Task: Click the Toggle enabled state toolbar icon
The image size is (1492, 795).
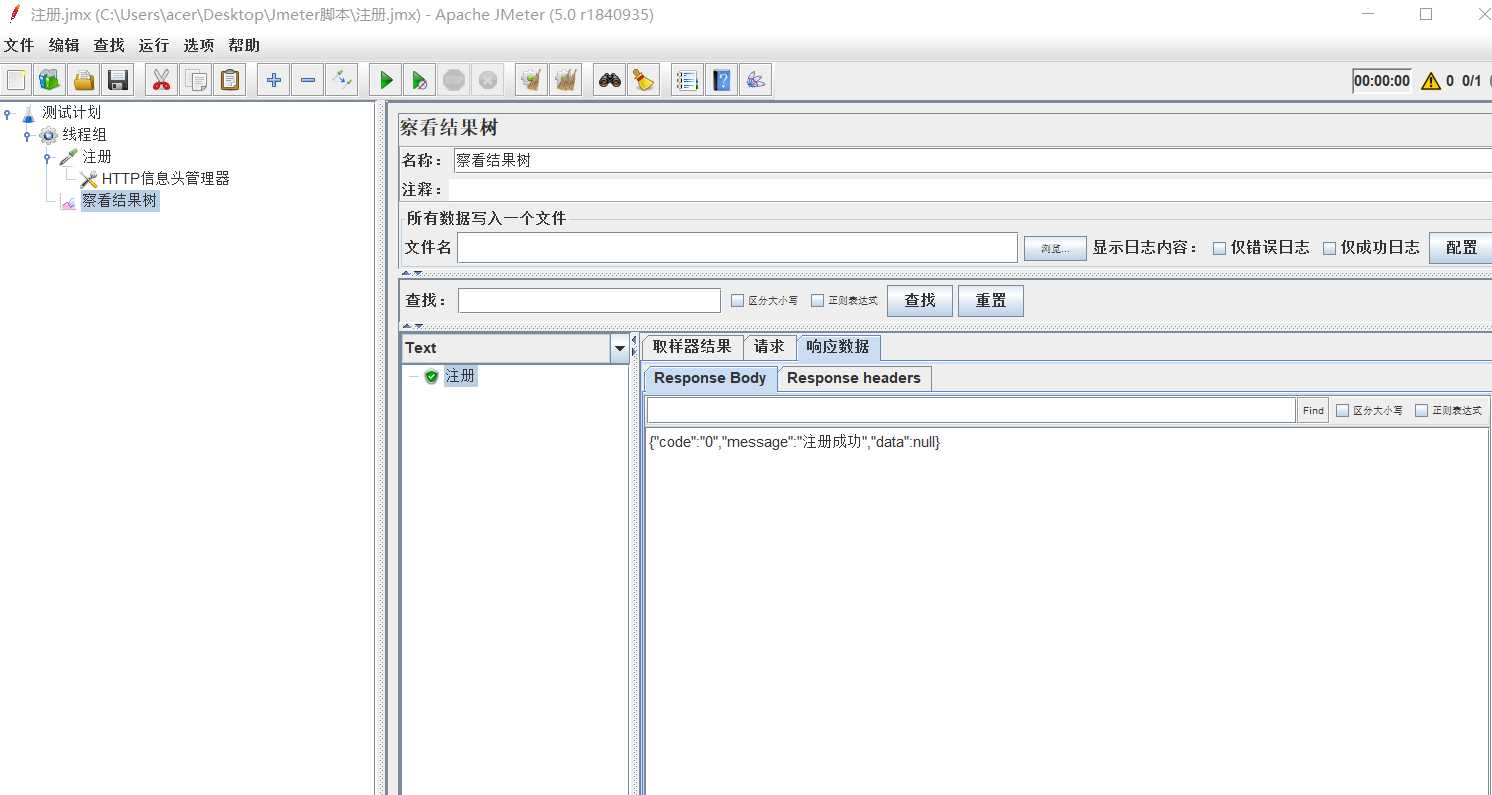Action: 342,80
